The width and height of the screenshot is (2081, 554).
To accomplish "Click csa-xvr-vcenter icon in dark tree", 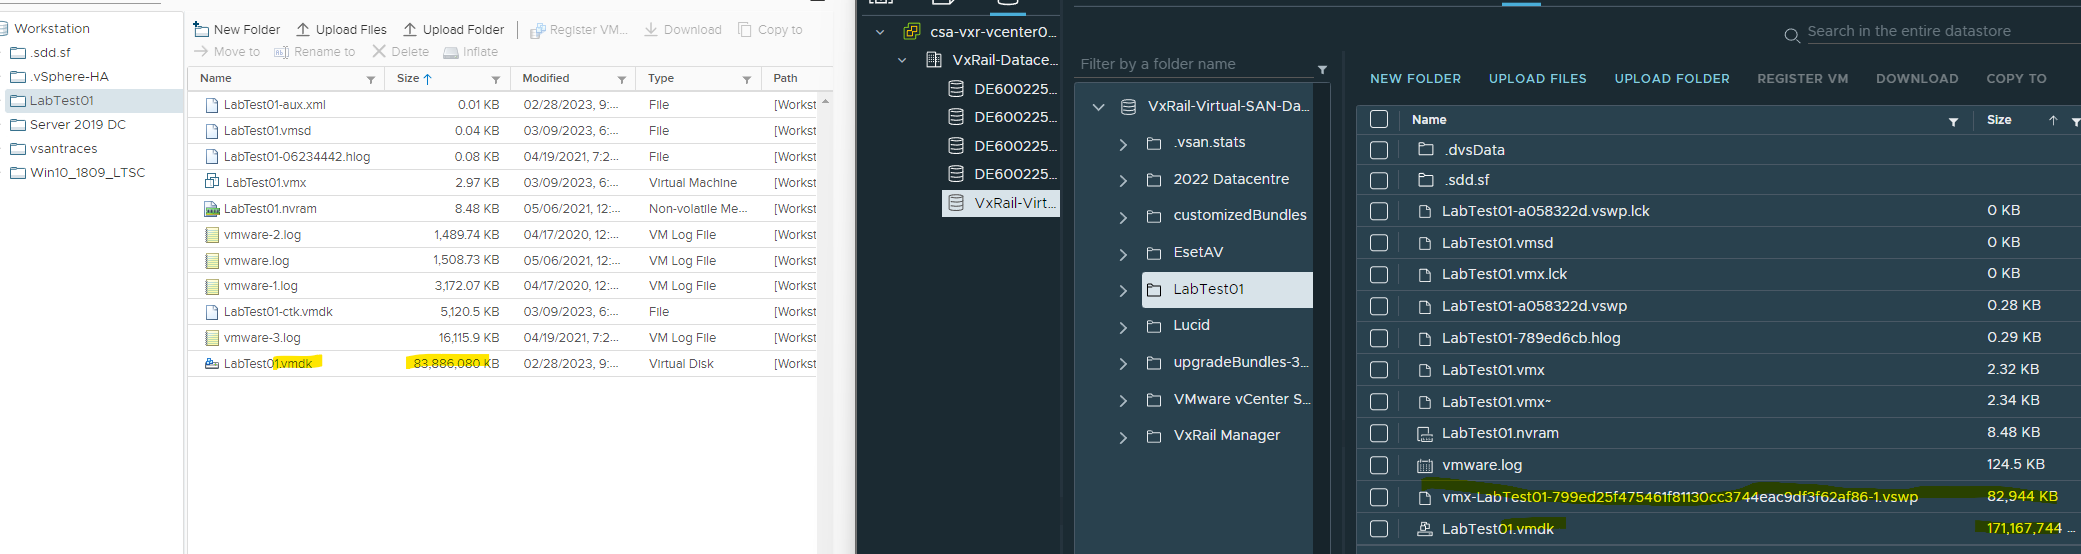I will [x=912, y=31].
